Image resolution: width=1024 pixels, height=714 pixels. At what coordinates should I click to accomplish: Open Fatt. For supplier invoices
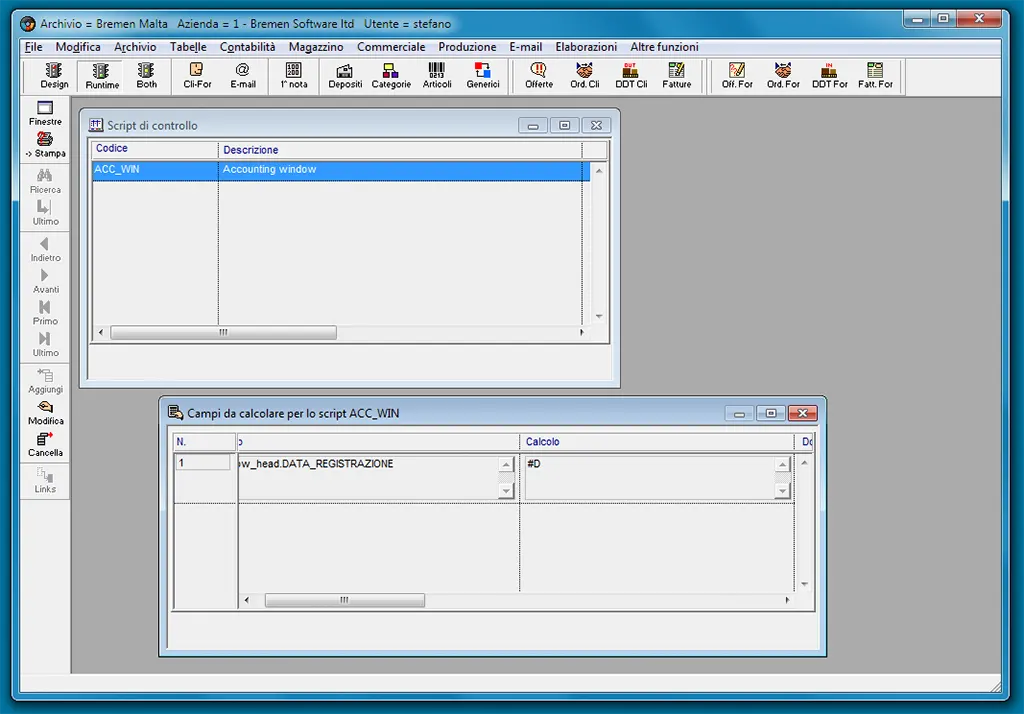click(875, 76)
